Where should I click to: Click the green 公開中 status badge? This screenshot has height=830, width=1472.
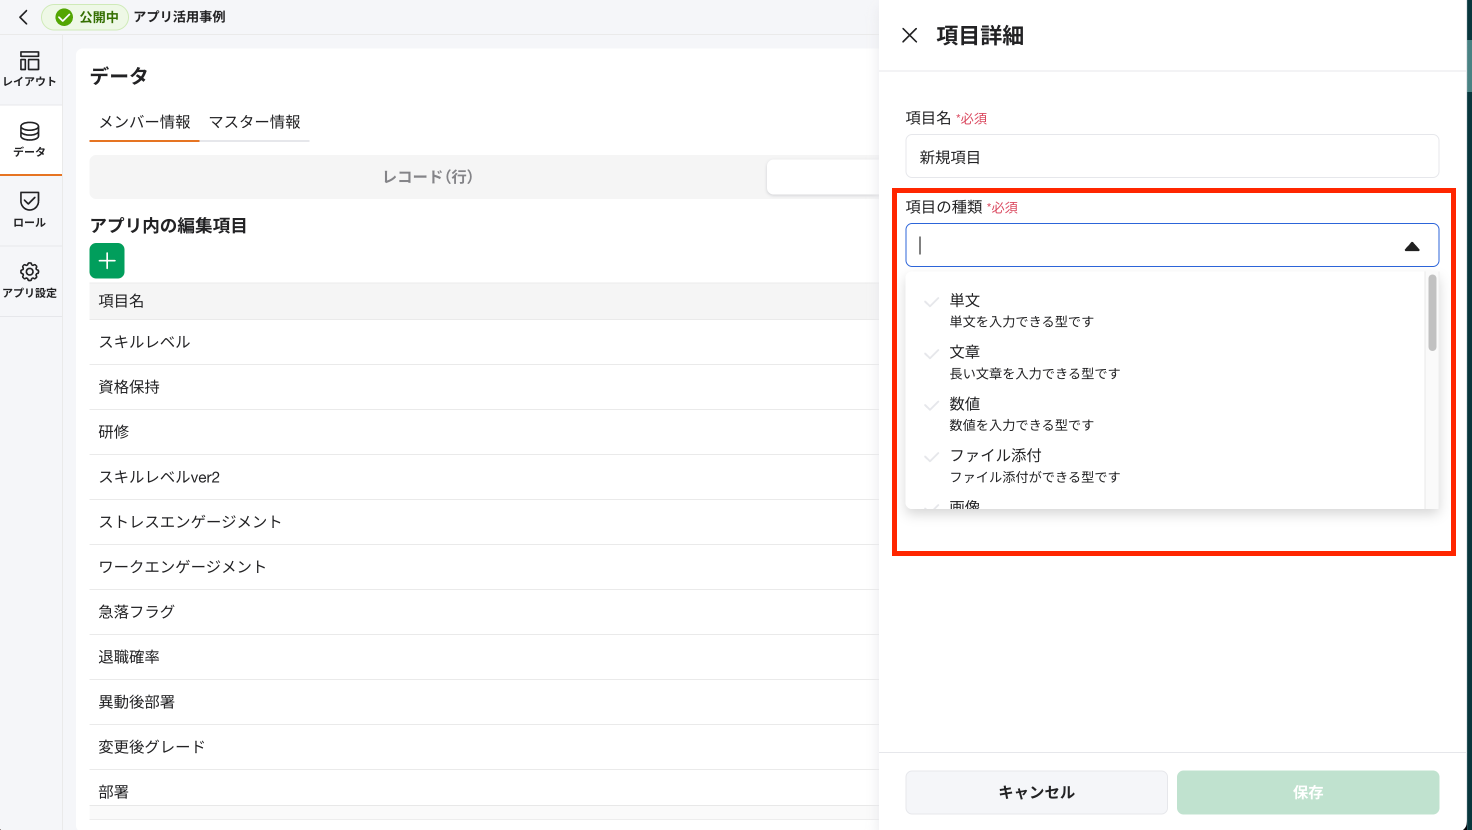point(85,17)
